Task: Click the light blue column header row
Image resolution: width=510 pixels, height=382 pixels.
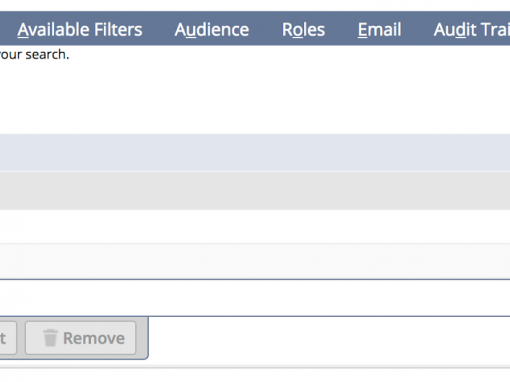Action: (255, 153)
